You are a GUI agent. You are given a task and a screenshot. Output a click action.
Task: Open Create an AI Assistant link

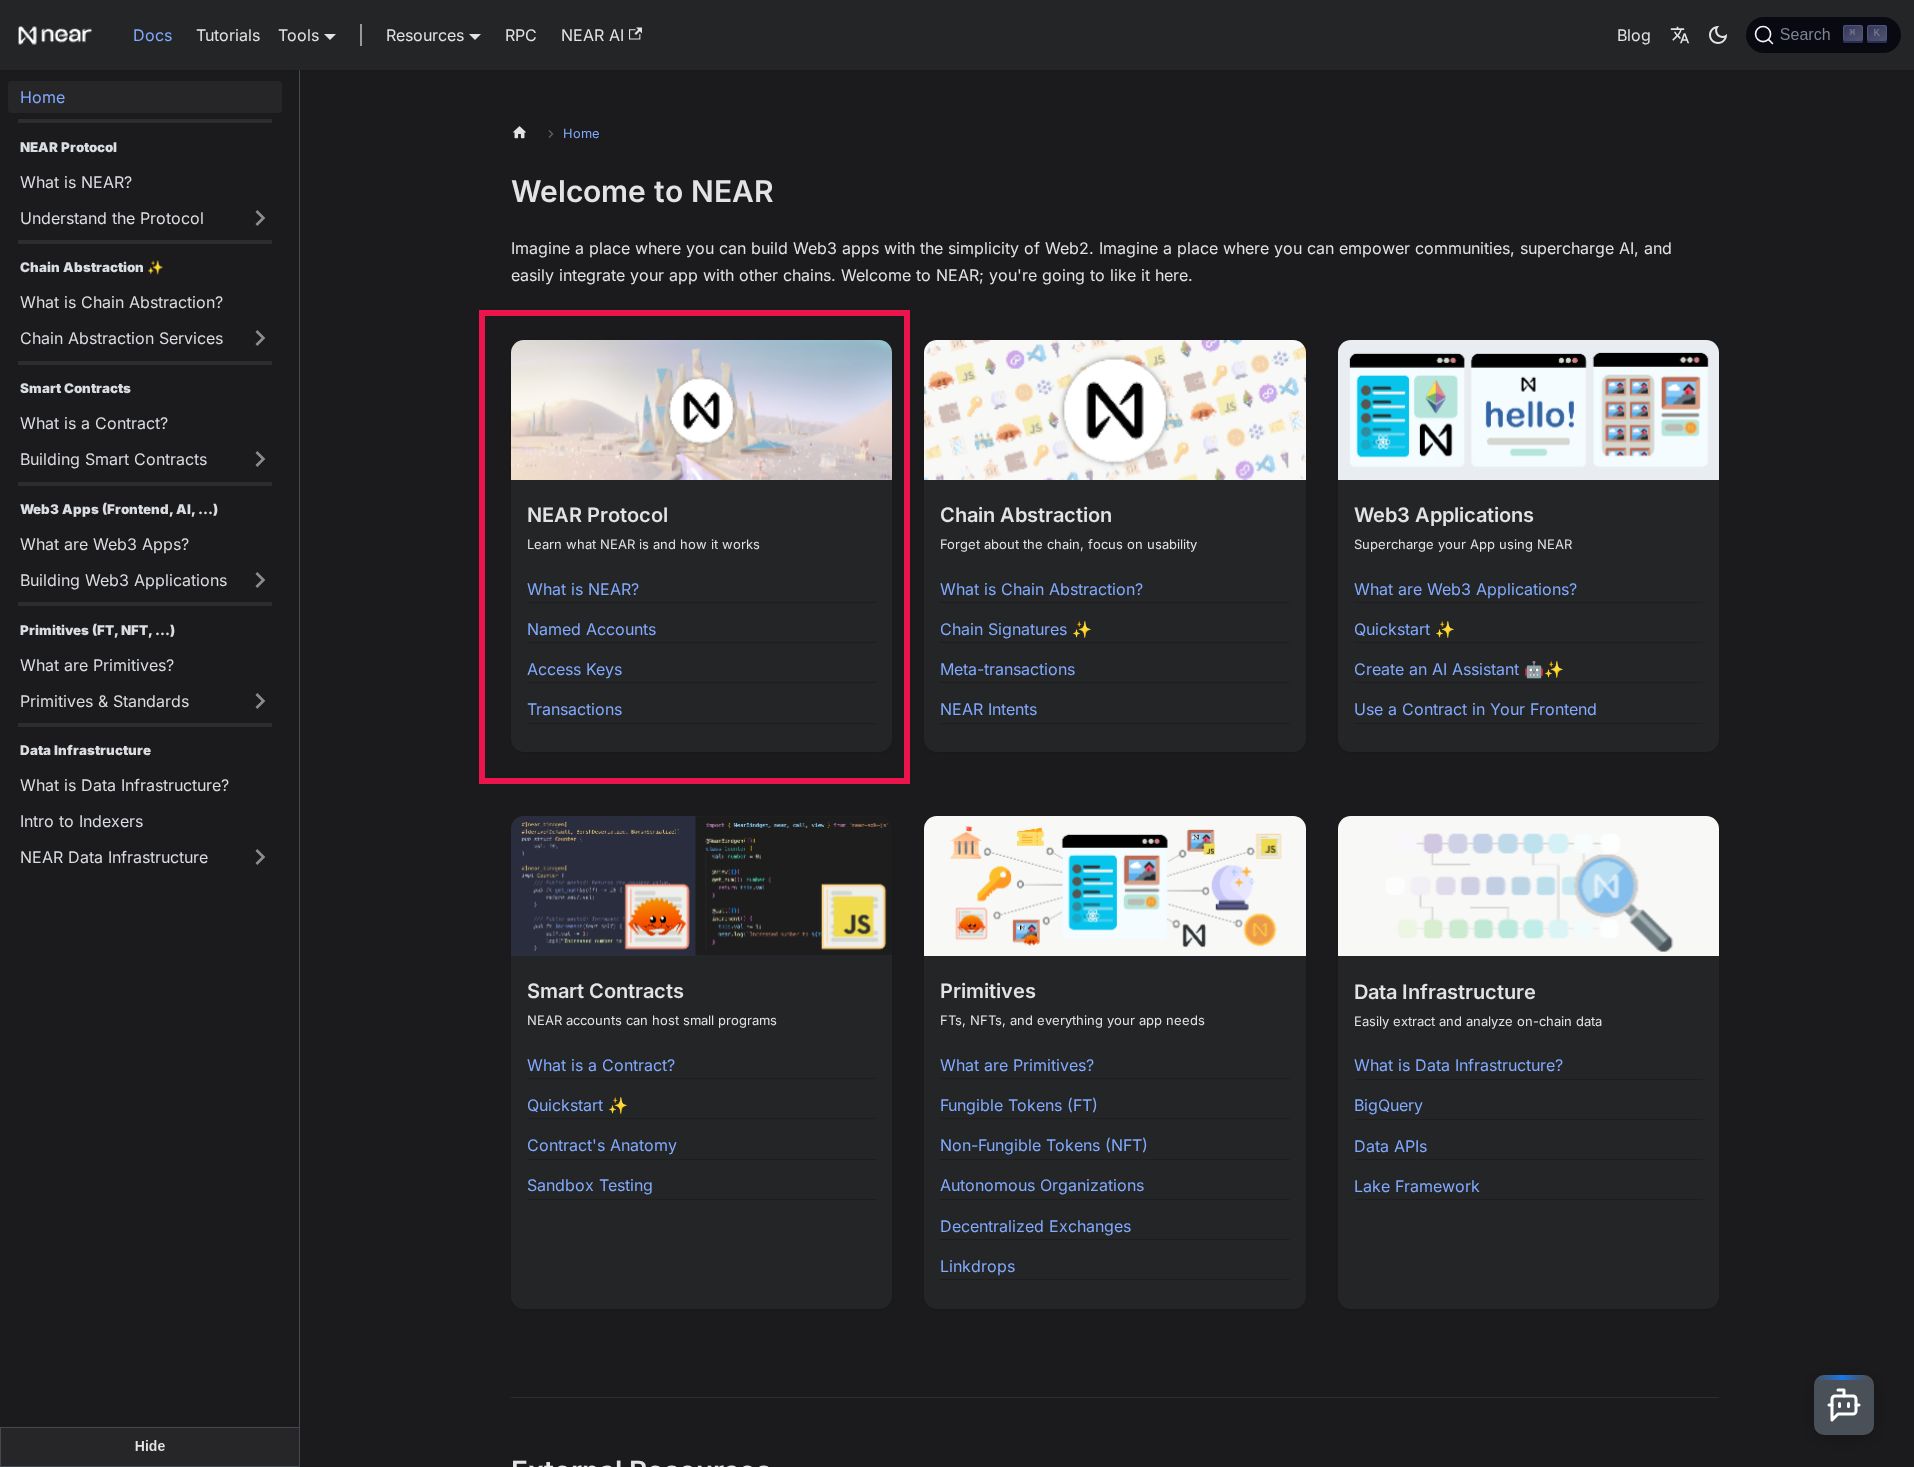1457,669
